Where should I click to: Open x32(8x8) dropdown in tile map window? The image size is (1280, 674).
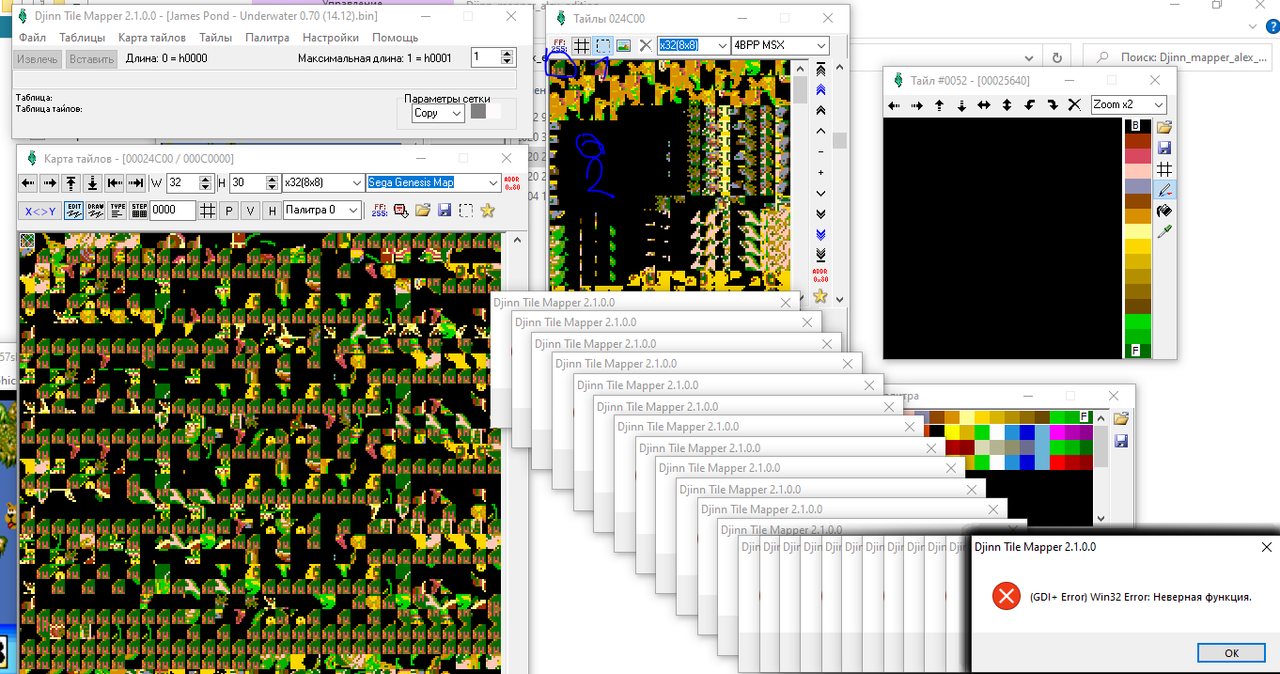[x=323, y=183]
